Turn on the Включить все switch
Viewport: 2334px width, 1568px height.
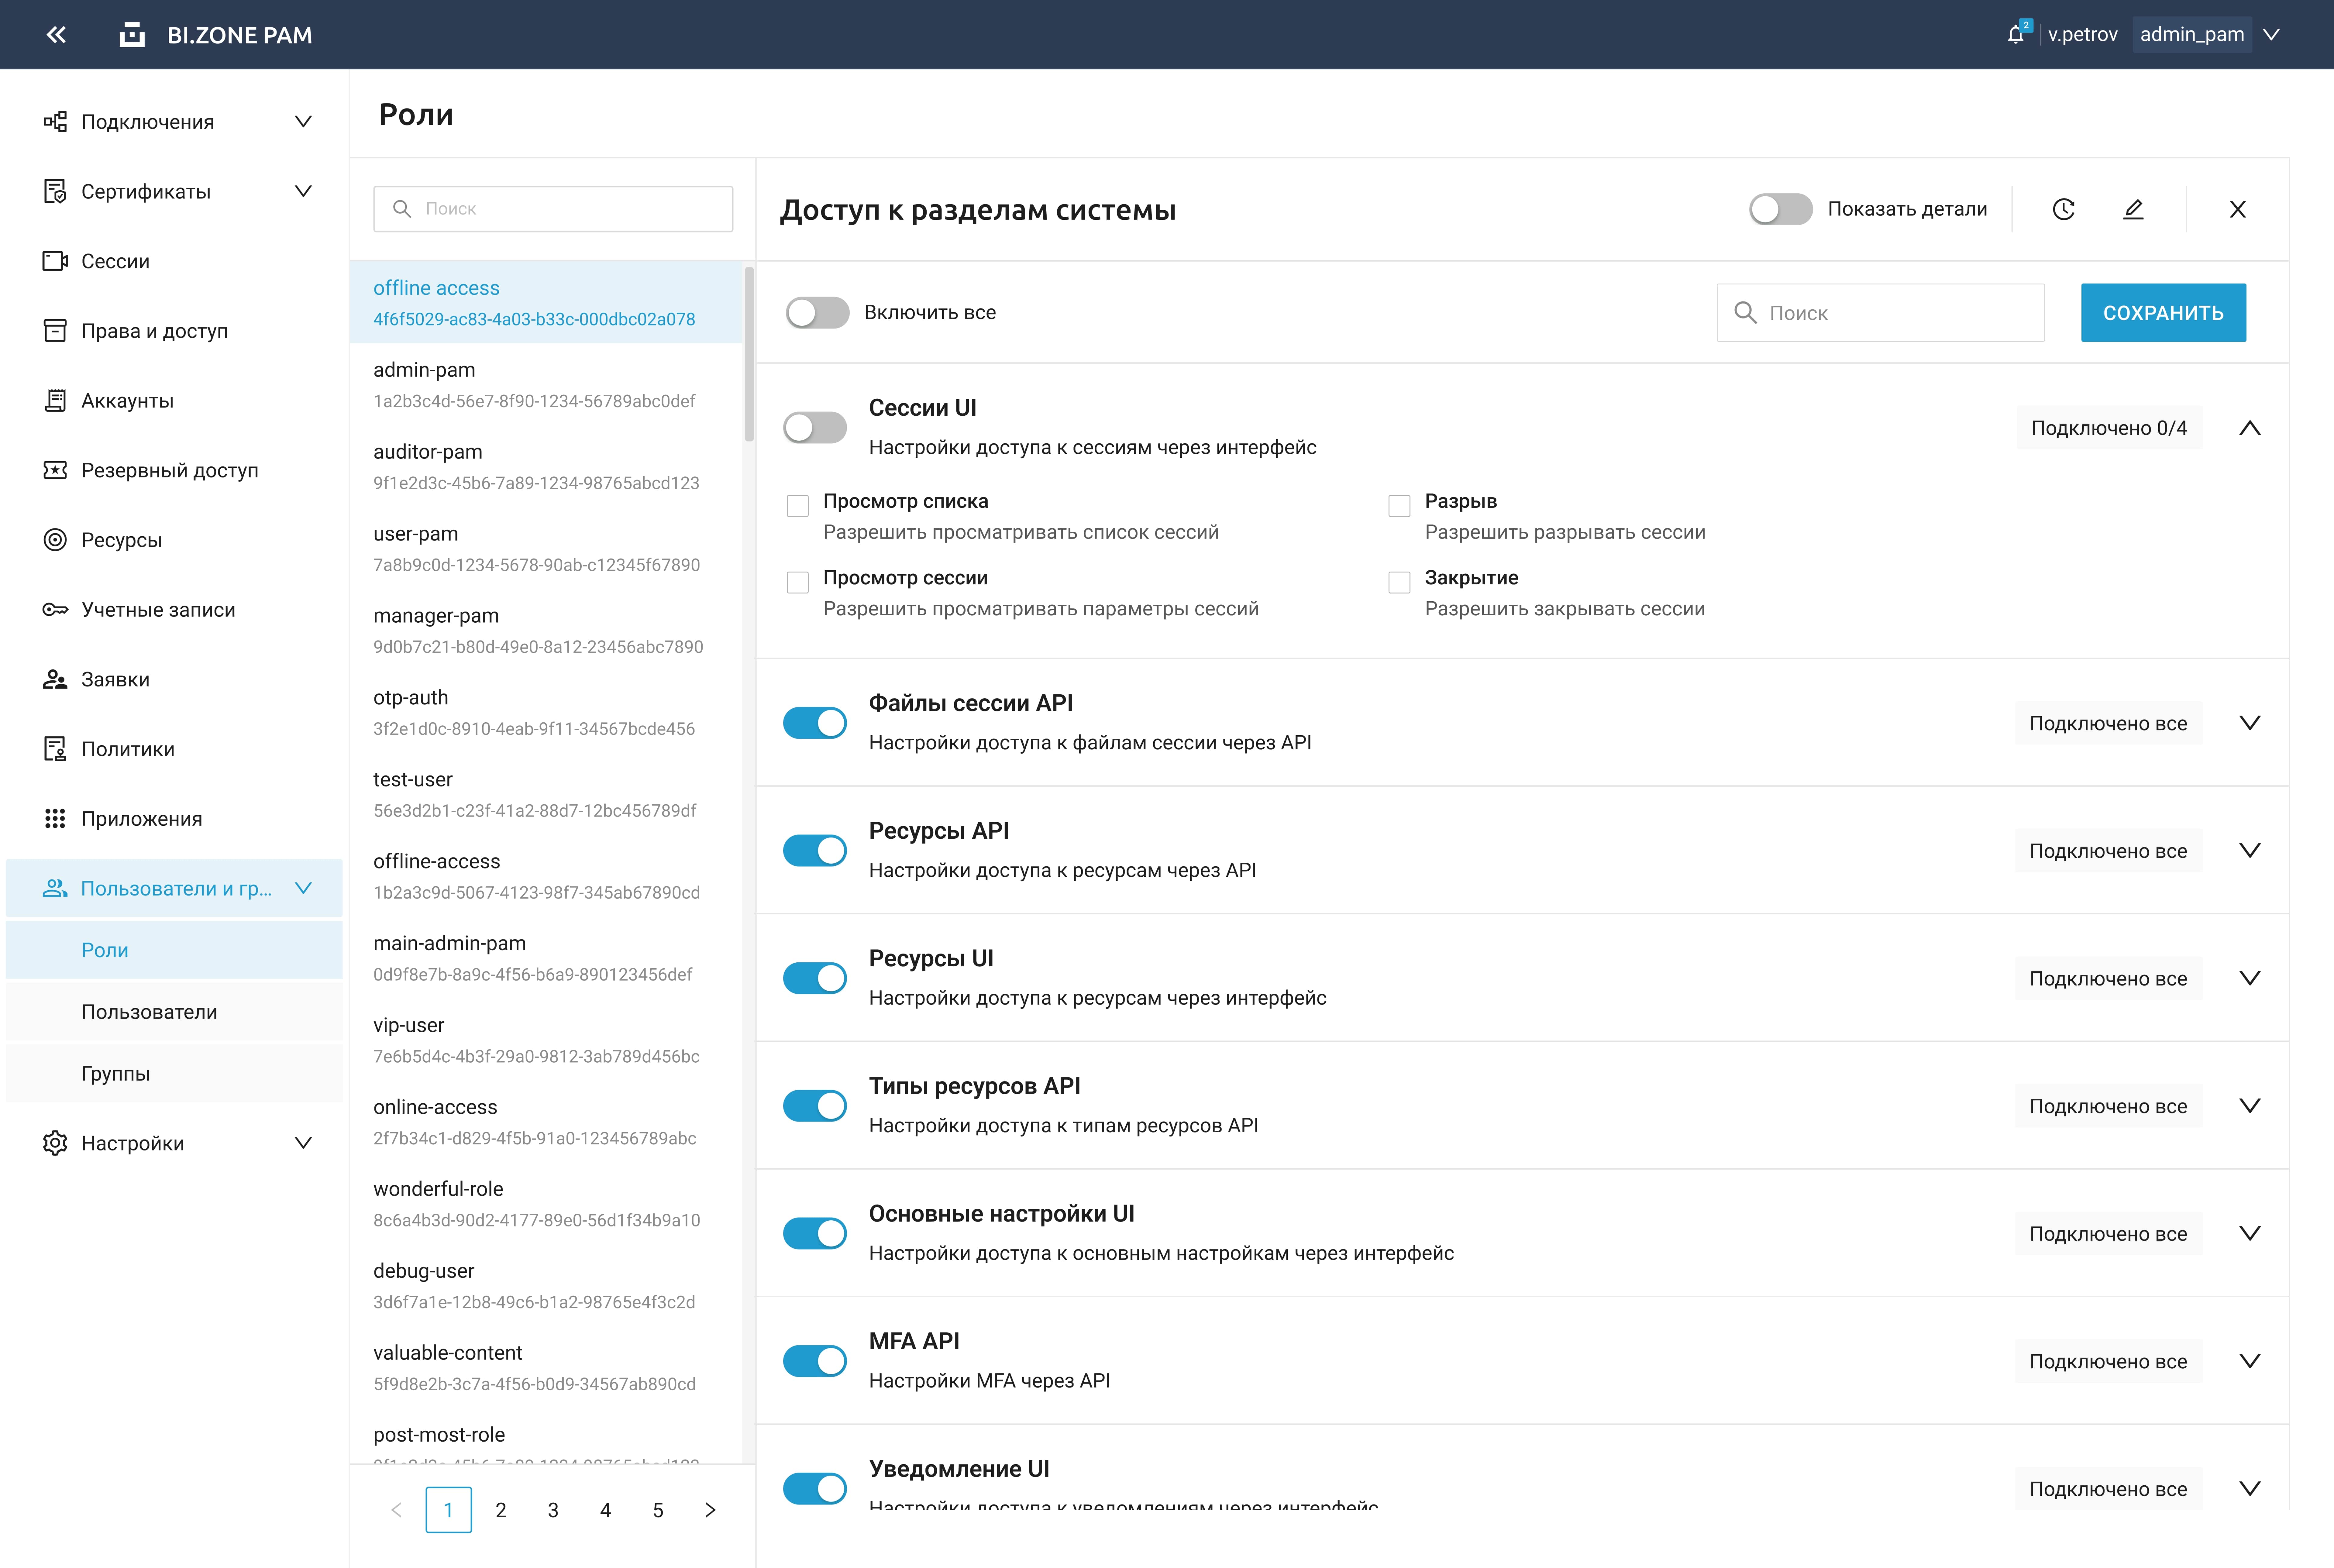click(817, 313)
